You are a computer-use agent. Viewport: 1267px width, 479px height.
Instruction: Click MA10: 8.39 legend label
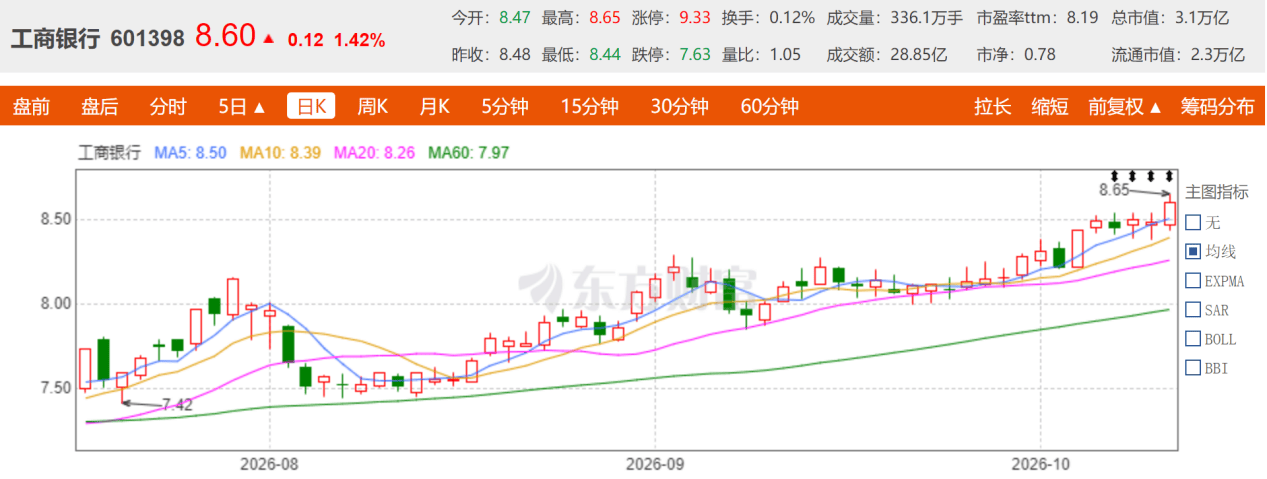(280, 153)
